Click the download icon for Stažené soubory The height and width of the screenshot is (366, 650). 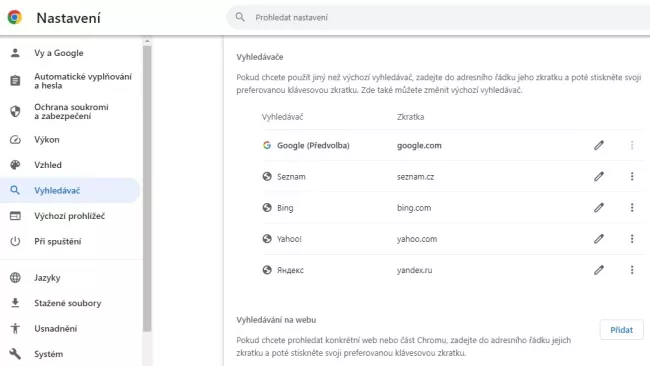(x=15, y=303)
